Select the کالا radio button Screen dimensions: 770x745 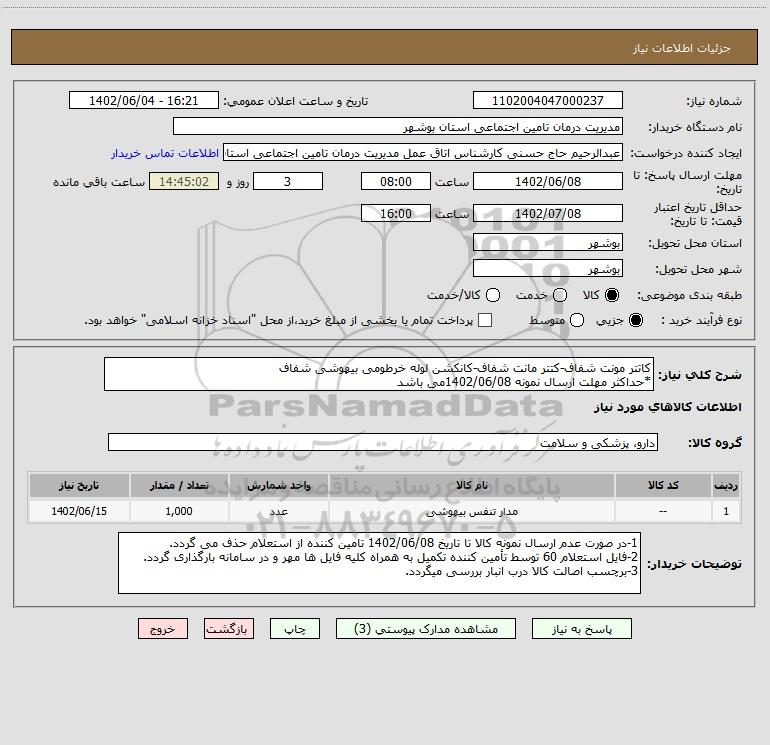coord(612,295)
